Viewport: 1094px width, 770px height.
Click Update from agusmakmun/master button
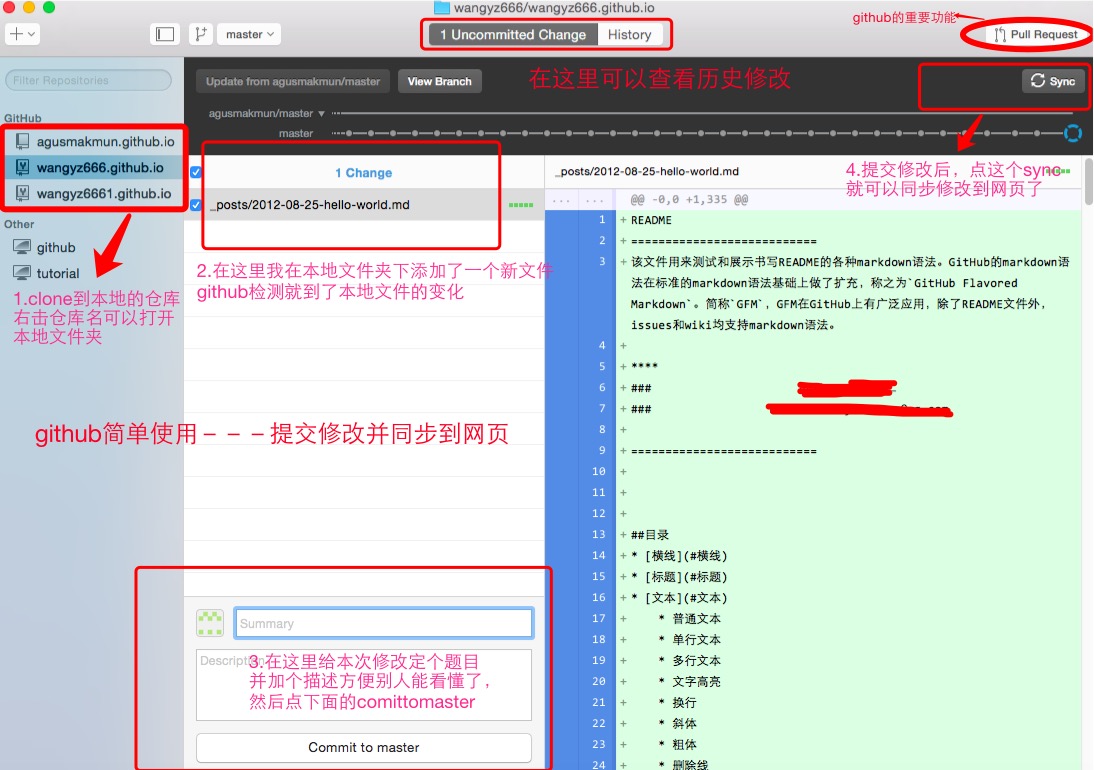tap(292, 82)
